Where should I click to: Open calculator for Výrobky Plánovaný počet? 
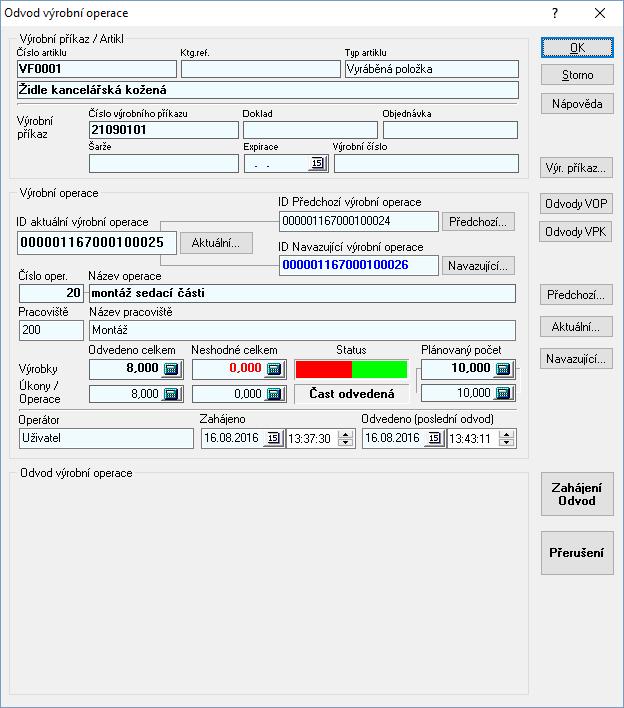[503, 368]
